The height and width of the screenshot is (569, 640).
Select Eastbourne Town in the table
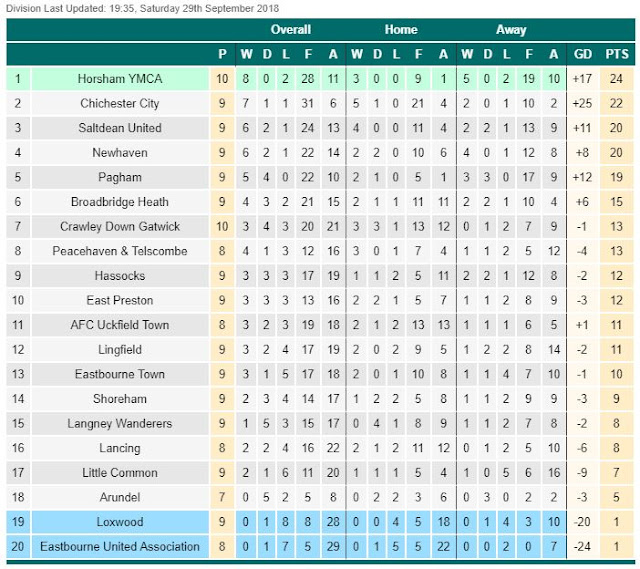point(120,374)
